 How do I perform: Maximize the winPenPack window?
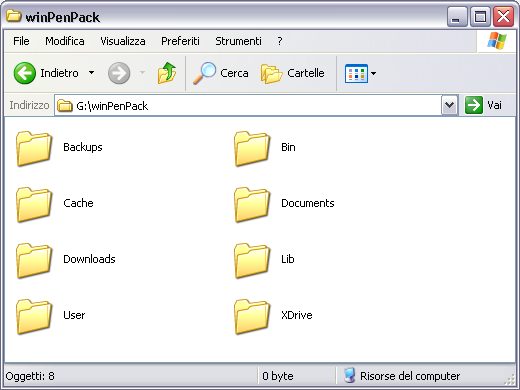(480, 16)
